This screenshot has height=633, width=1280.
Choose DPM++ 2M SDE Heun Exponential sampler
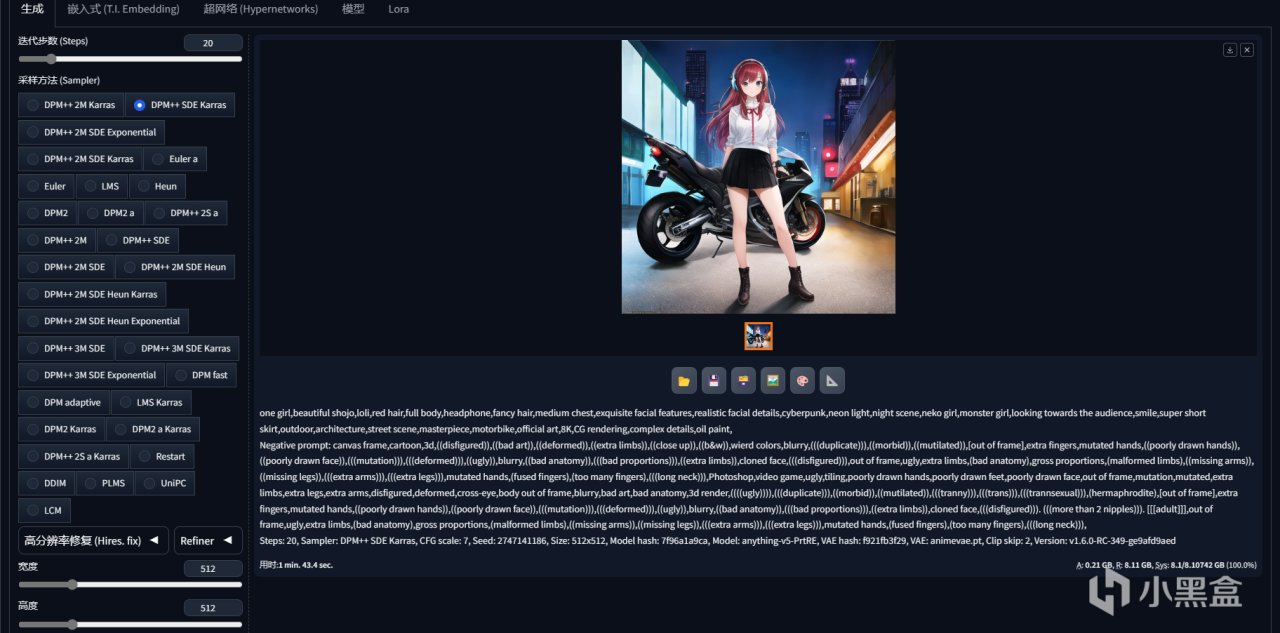pyautogui.click(x=103, y=321)
